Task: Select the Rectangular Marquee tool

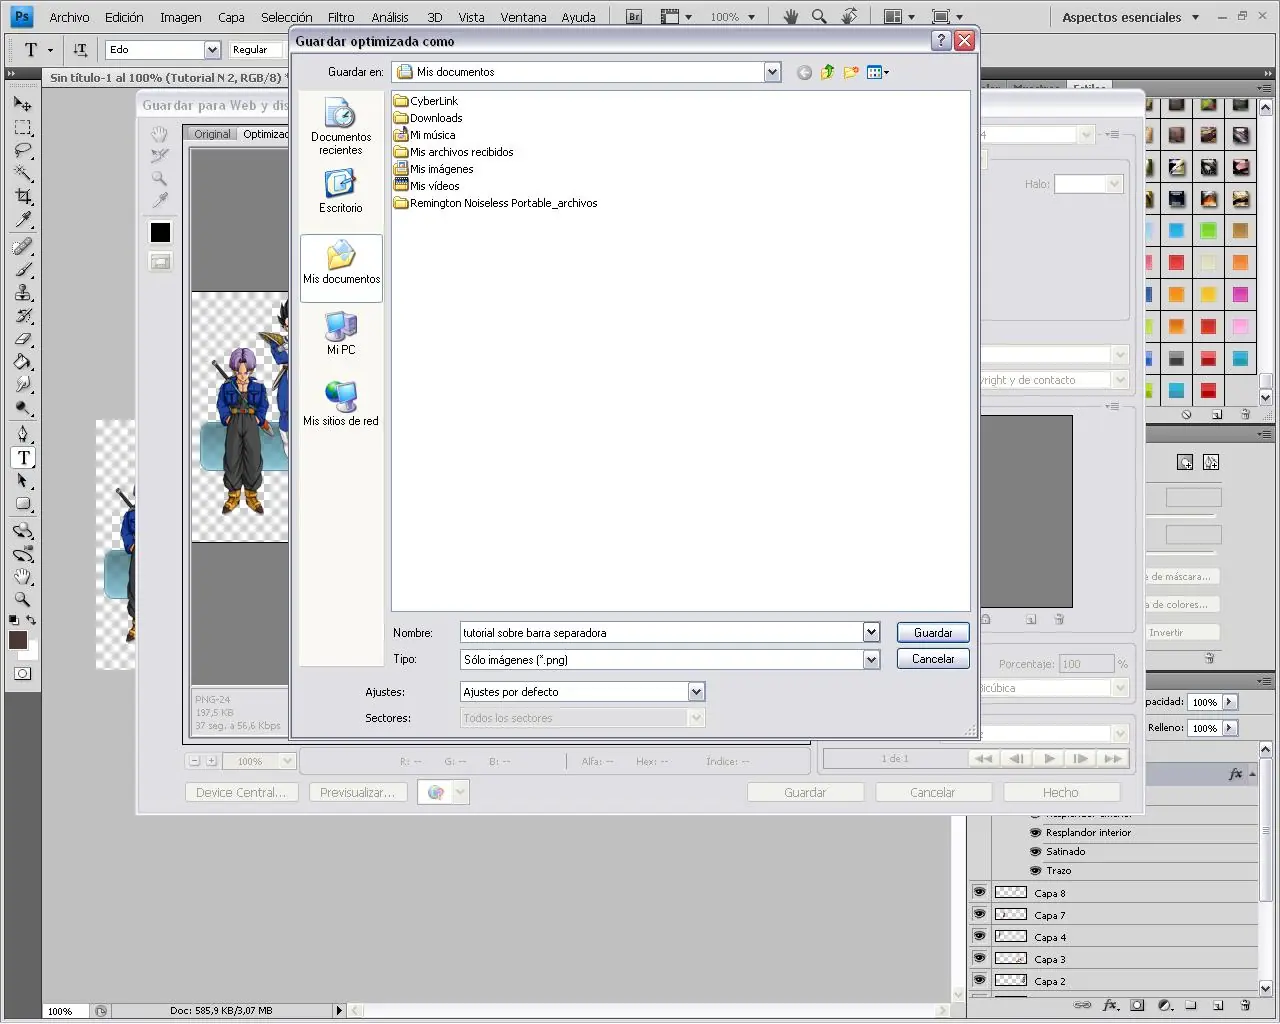Action: (22, 127)
